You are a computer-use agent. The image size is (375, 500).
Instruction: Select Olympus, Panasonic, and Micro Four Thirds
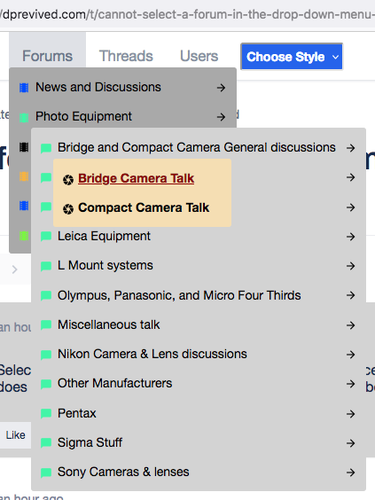click(179, 295)
